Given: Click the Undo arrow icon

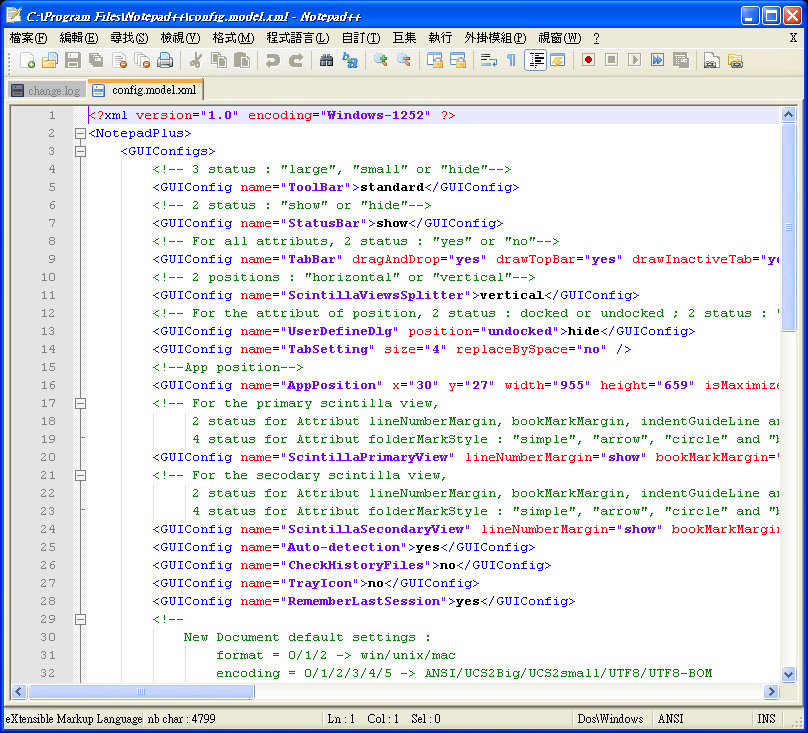Looking at the screenshot, I should (272, 60).
